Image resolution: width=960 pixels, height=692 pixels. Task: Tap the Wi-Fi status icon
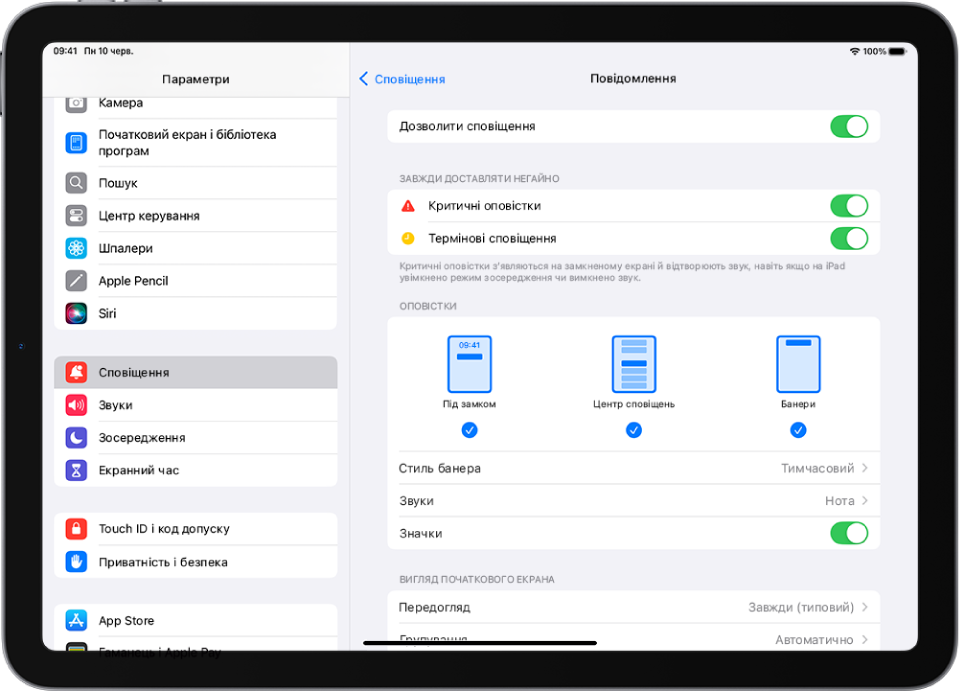coord(855,51)
